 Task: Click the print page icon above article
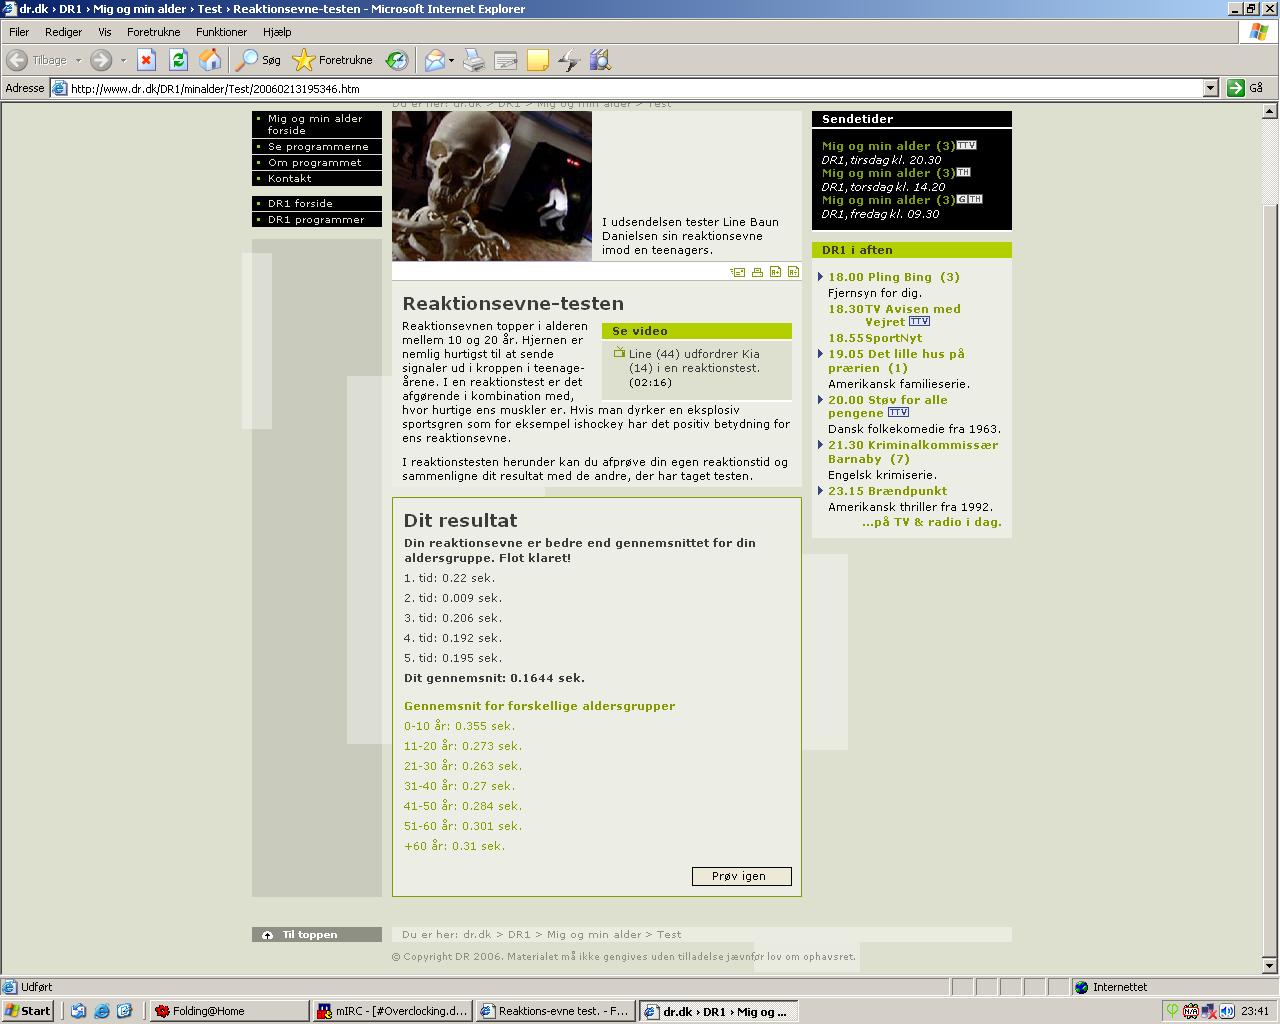point(757,272)
